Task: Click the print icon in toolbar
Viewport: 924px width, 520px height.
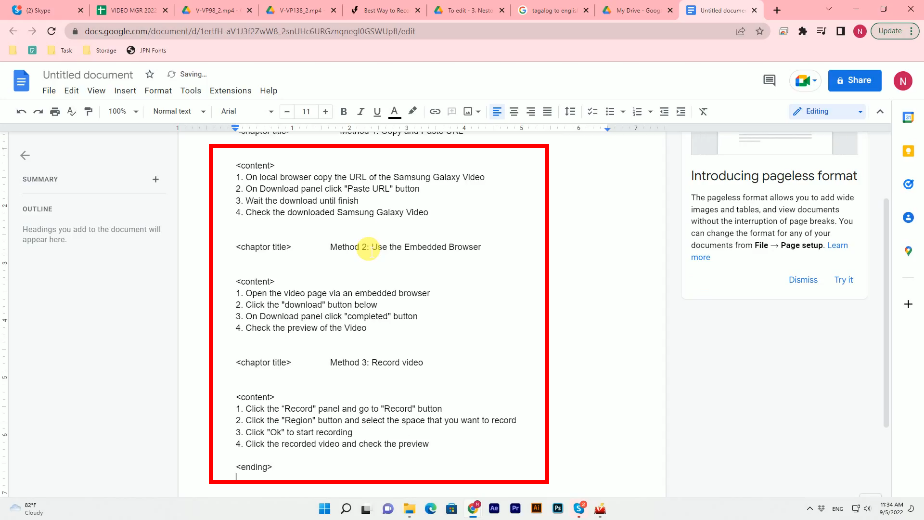Action: click(56, 111)
